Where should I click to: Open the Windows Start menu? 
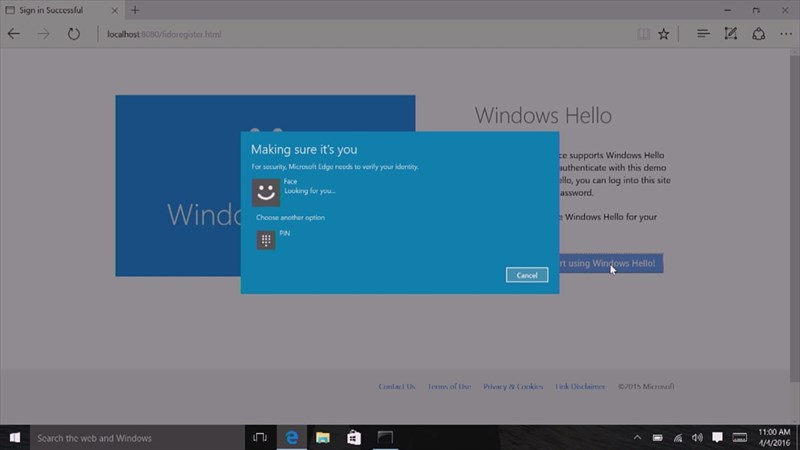point(15,437)
